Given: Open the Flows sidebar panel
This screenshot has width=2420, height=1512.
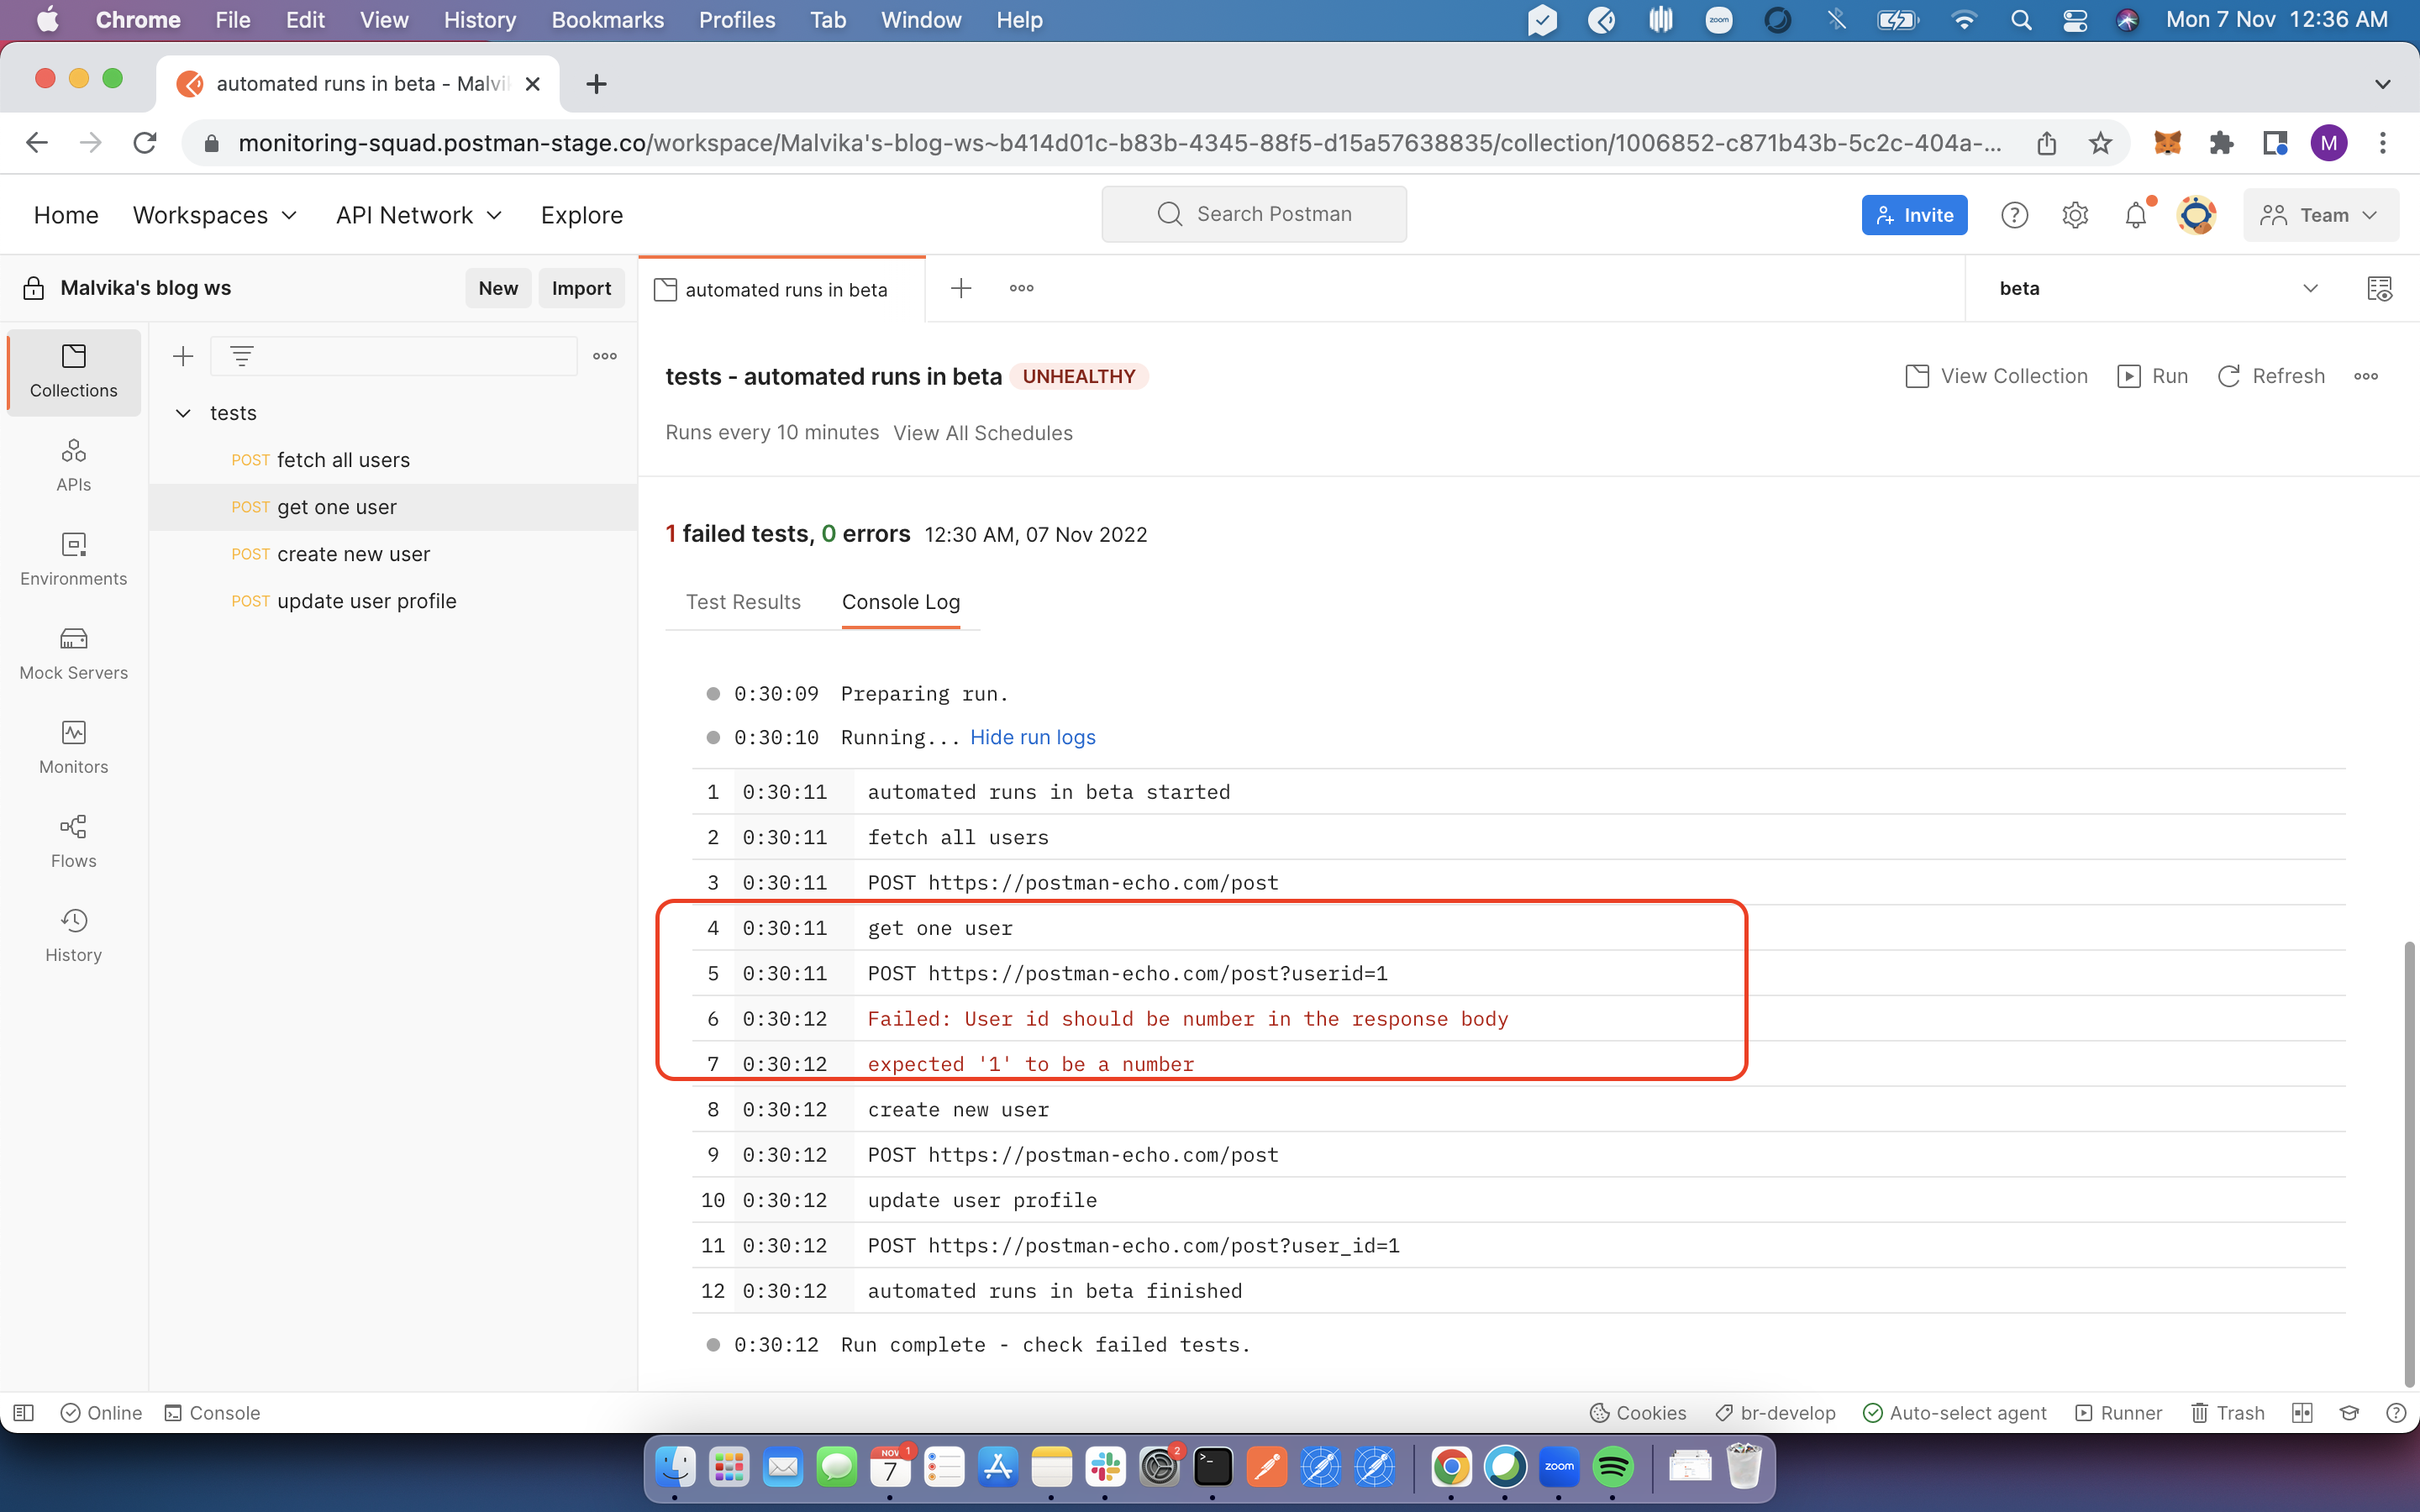Looking at the screenshot, I should 73,841.
